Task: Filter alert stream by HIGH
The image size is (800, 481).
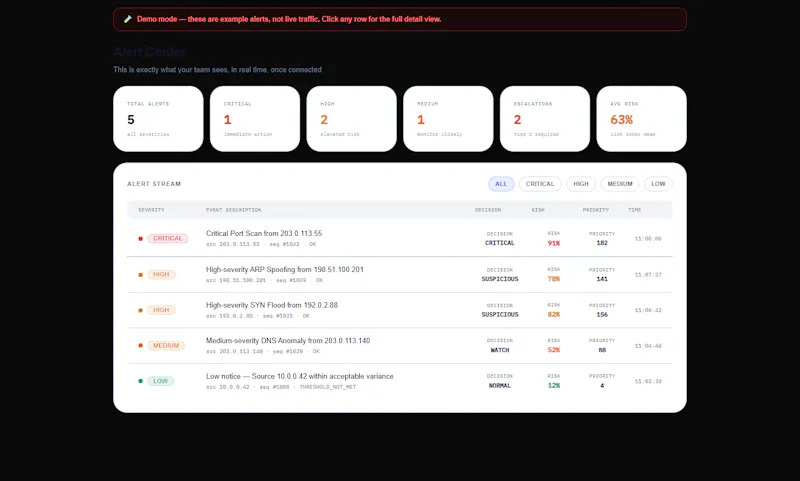Action: tap(581, 184)
